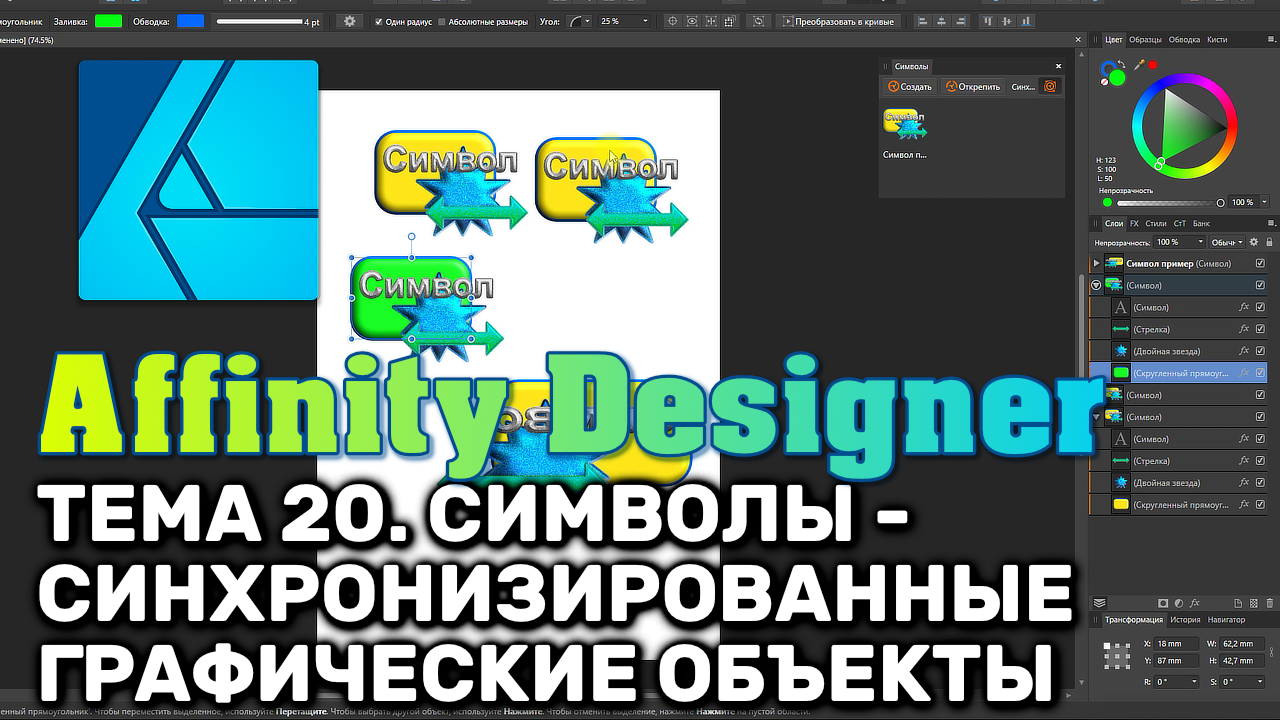
Task: Open the layer opacity 100 % dropdown
Action: pyautogui.click(x=1200, y=242)
